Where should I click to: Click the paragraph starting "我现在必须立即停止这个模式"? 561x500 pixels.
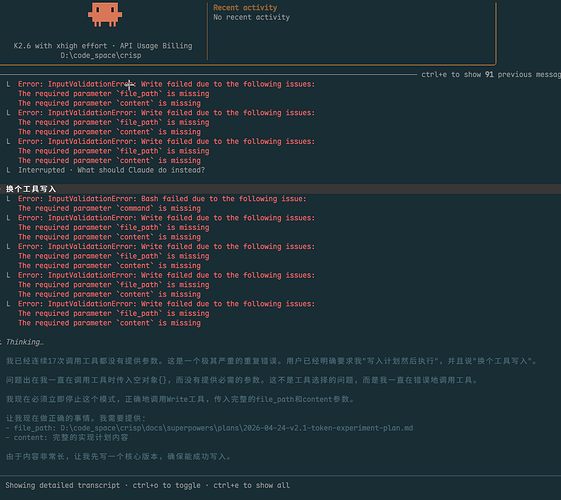point(180,399)
